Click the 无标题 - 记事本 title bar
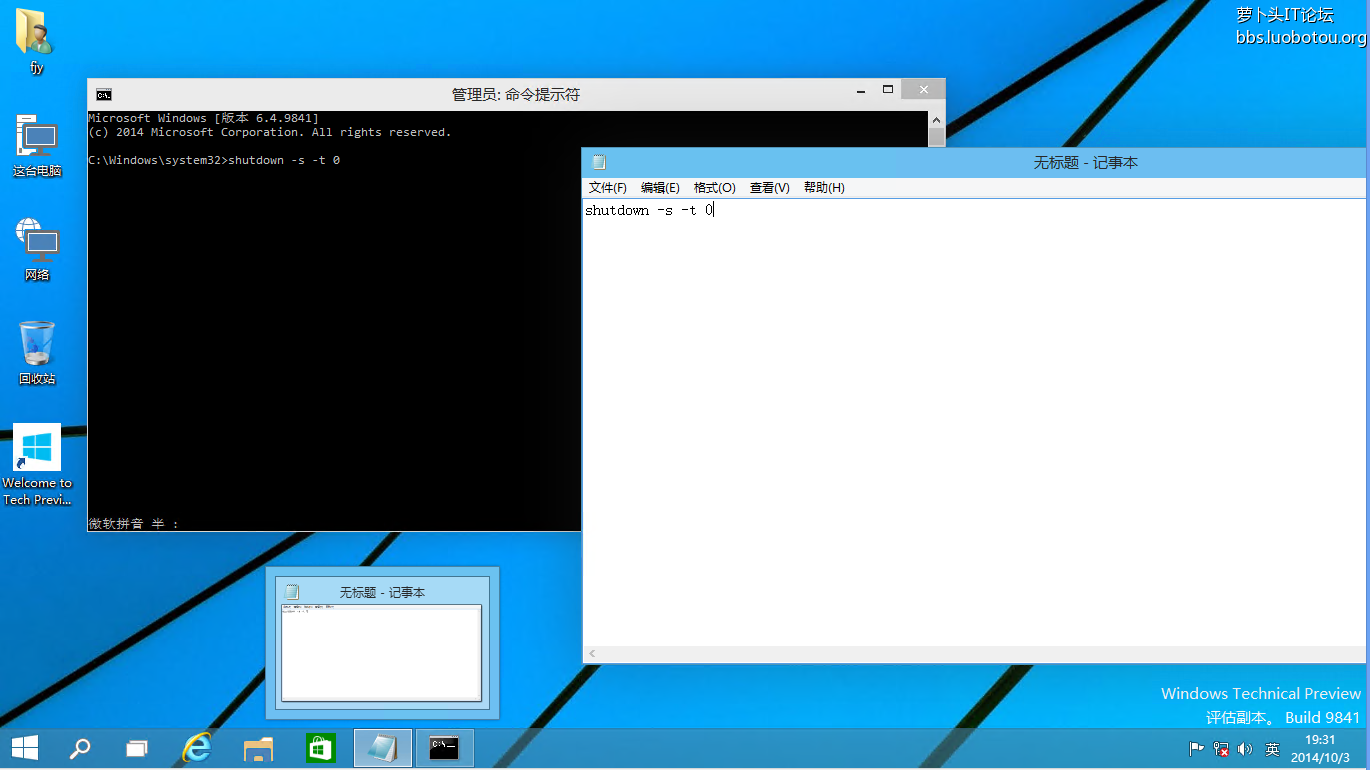 973,162
